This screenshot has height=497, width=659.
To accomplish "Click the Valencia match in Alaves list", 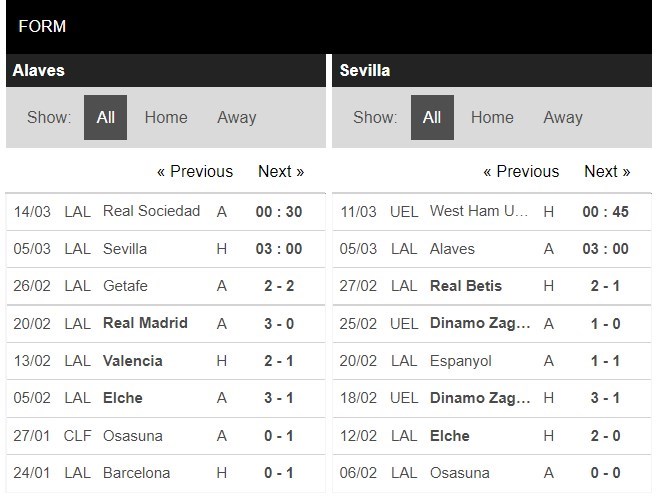I will click(166, 361).
